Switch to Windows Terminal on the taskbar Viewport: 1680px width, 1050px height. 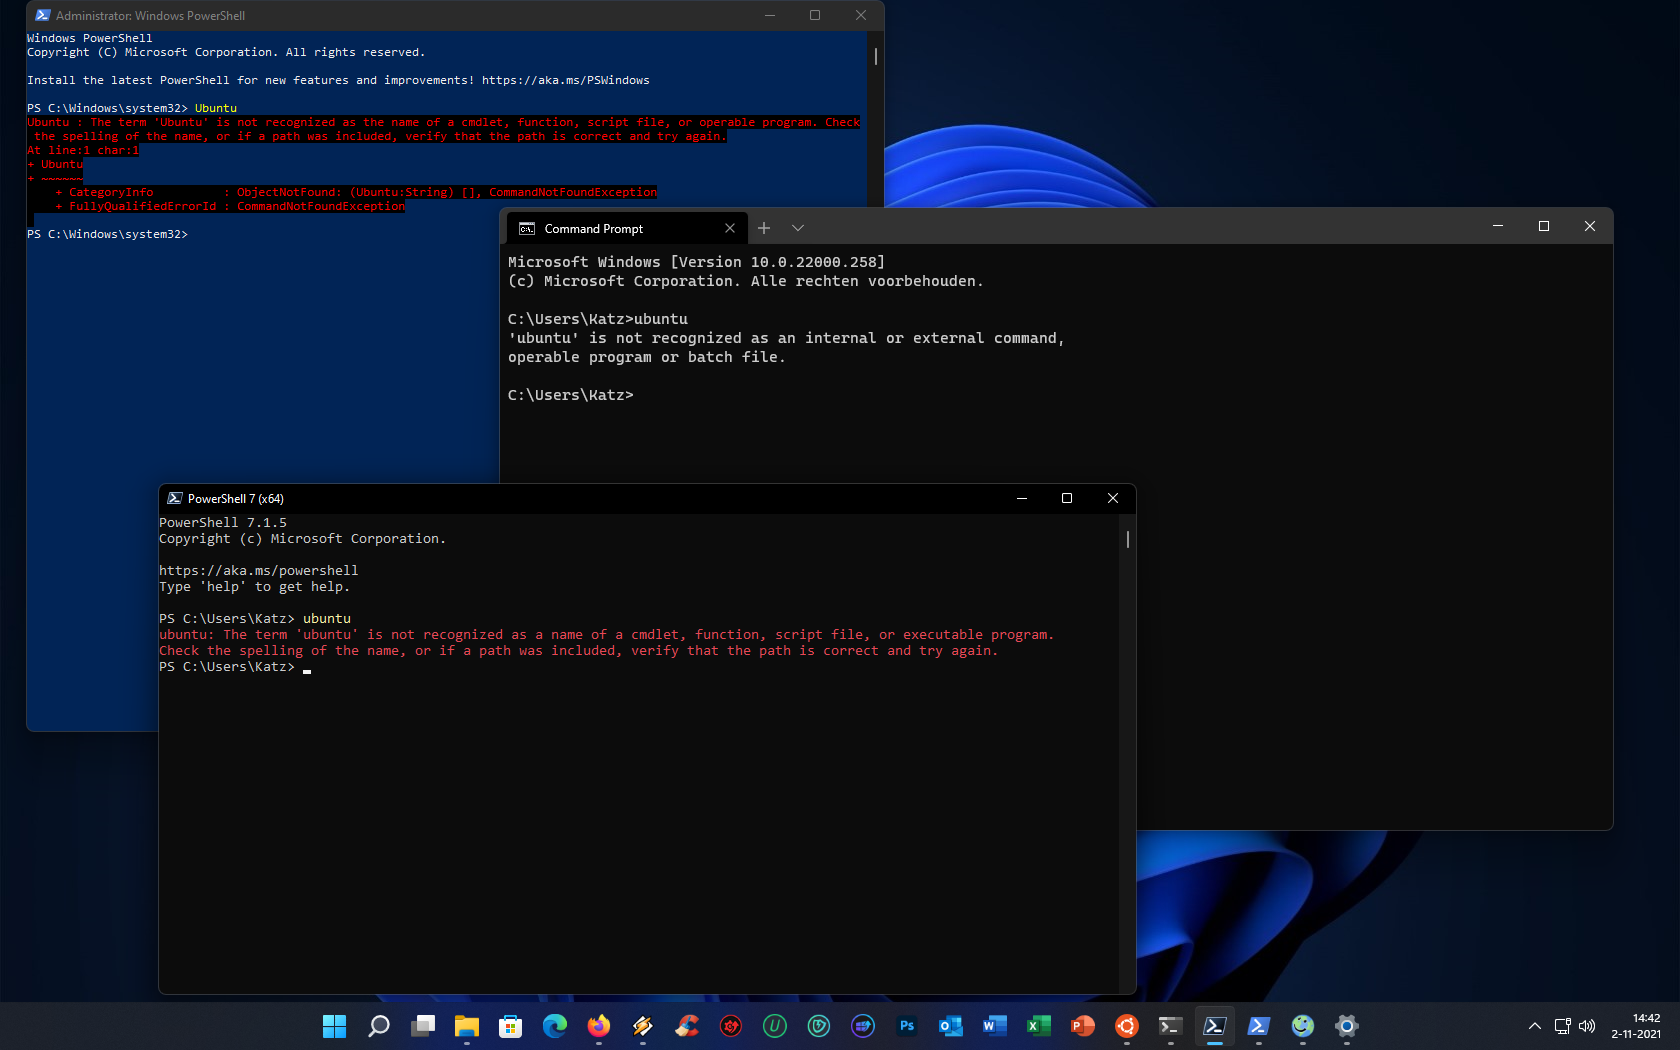[1171, 1026]
